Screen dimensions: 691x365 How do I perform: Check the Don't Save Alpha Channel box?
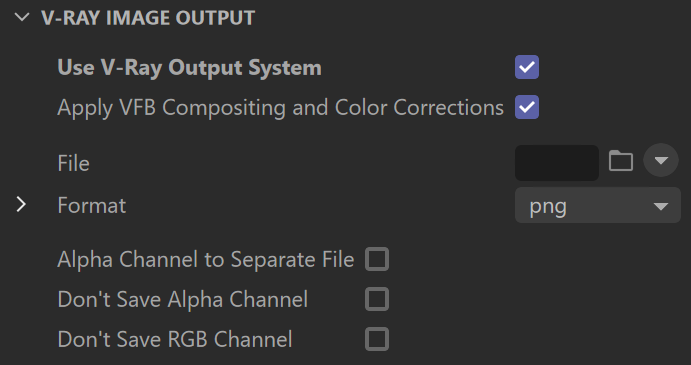[x=377, y=299]
